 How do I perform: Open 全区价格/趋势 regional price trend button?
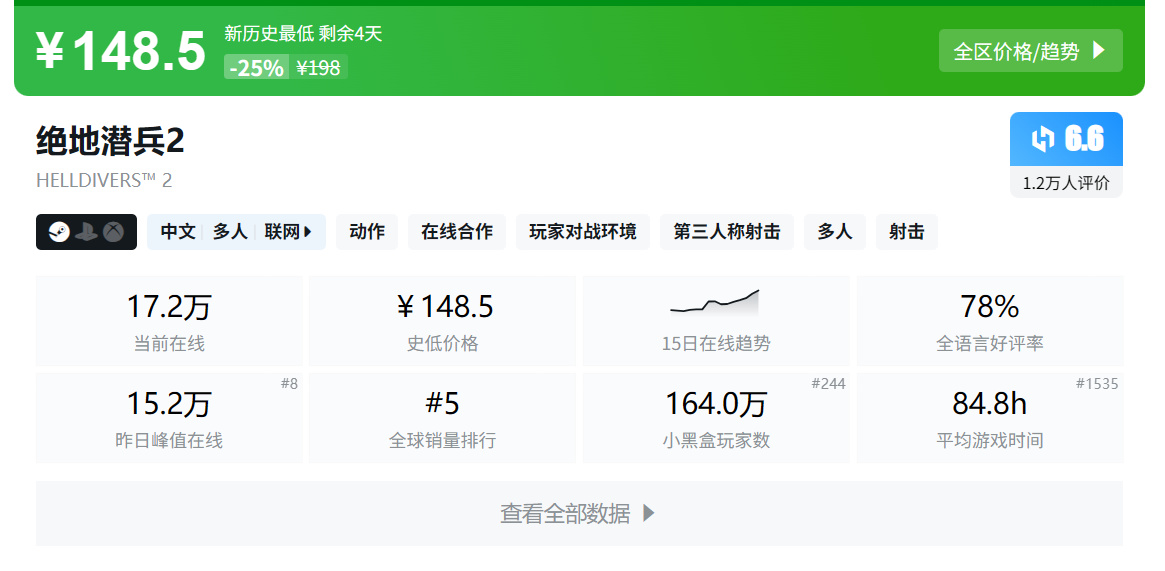click(x=1031, y=50)
